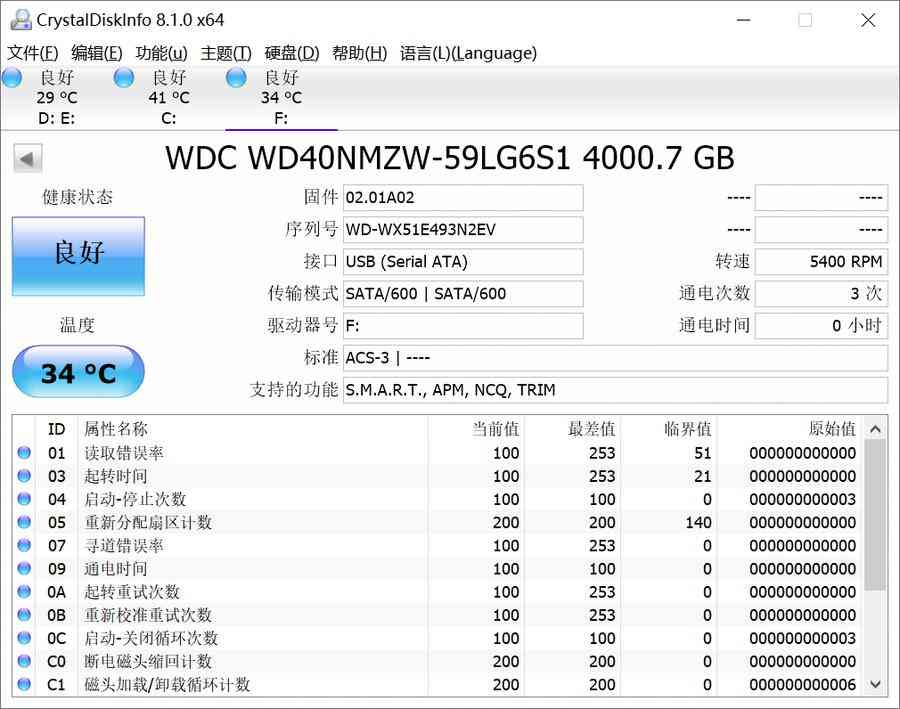Open the 文件(F) menu
Image resolution: width=900 pixels, height=709 pixels.
point(33,53)
